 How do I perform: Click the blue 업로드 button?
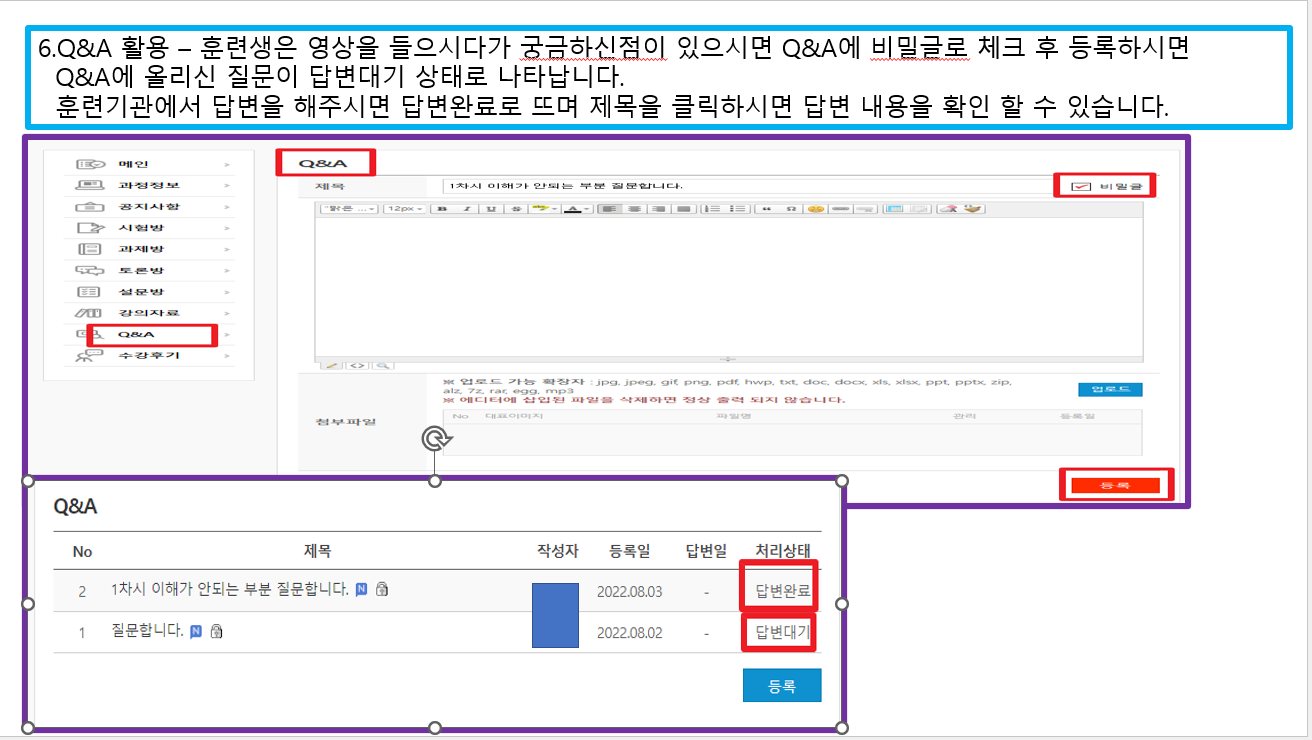coord(1110,389)
